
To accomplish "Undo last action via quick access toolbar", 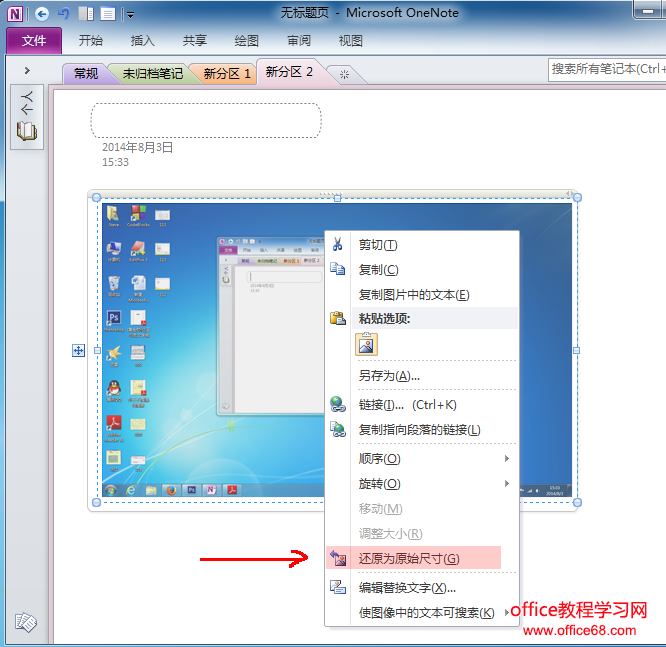I will [64, 14].
